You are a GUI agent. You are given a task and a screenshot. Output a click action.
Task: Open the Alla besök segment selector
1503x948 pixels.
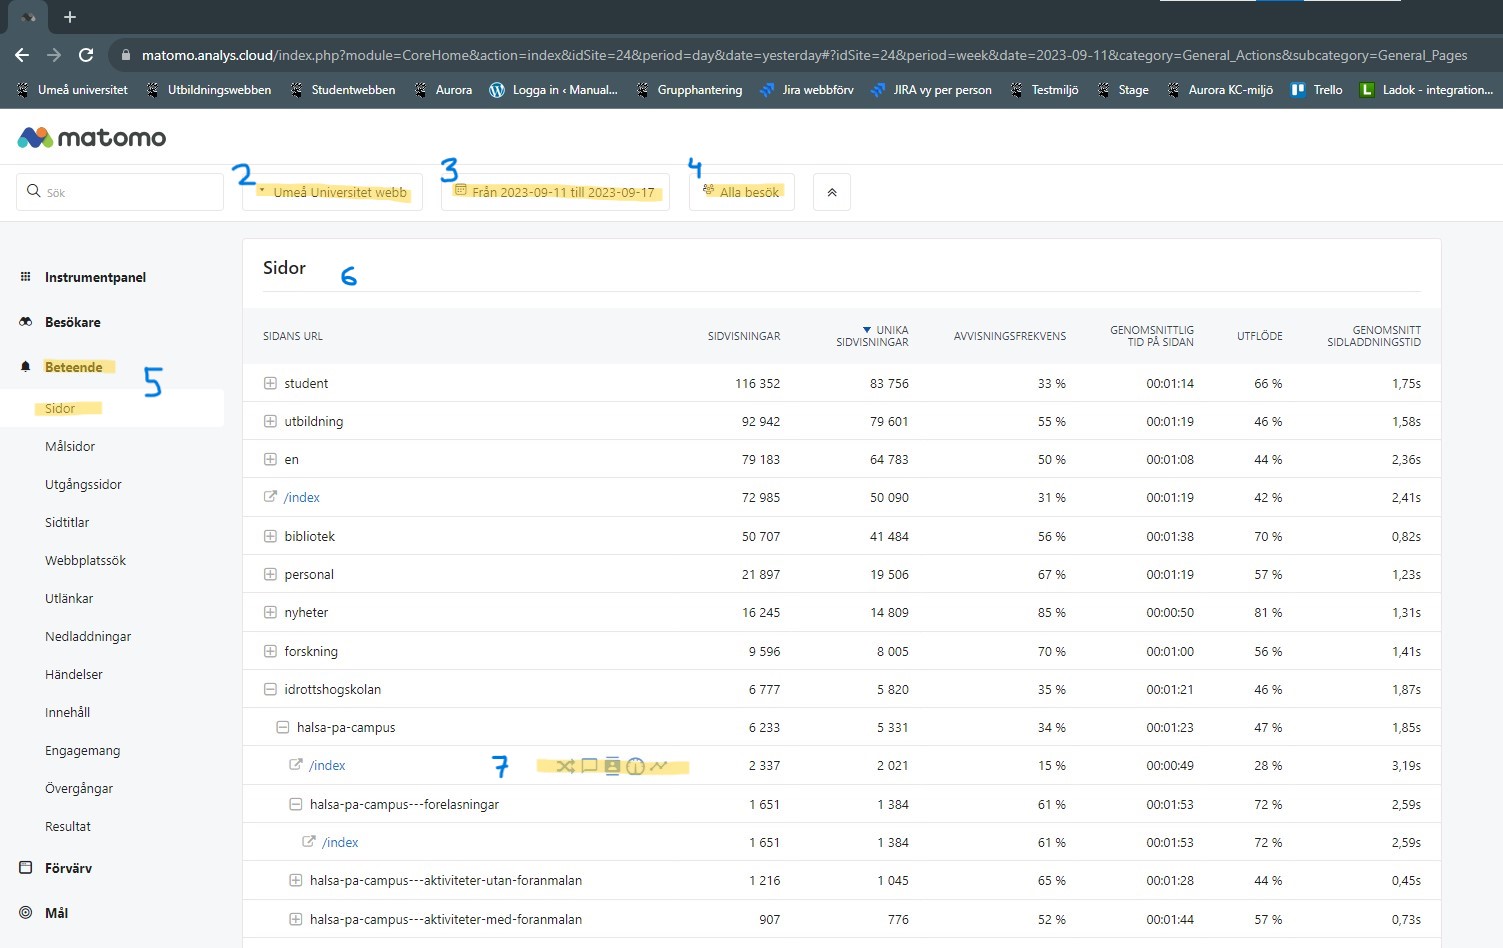[x=741, y=192]
